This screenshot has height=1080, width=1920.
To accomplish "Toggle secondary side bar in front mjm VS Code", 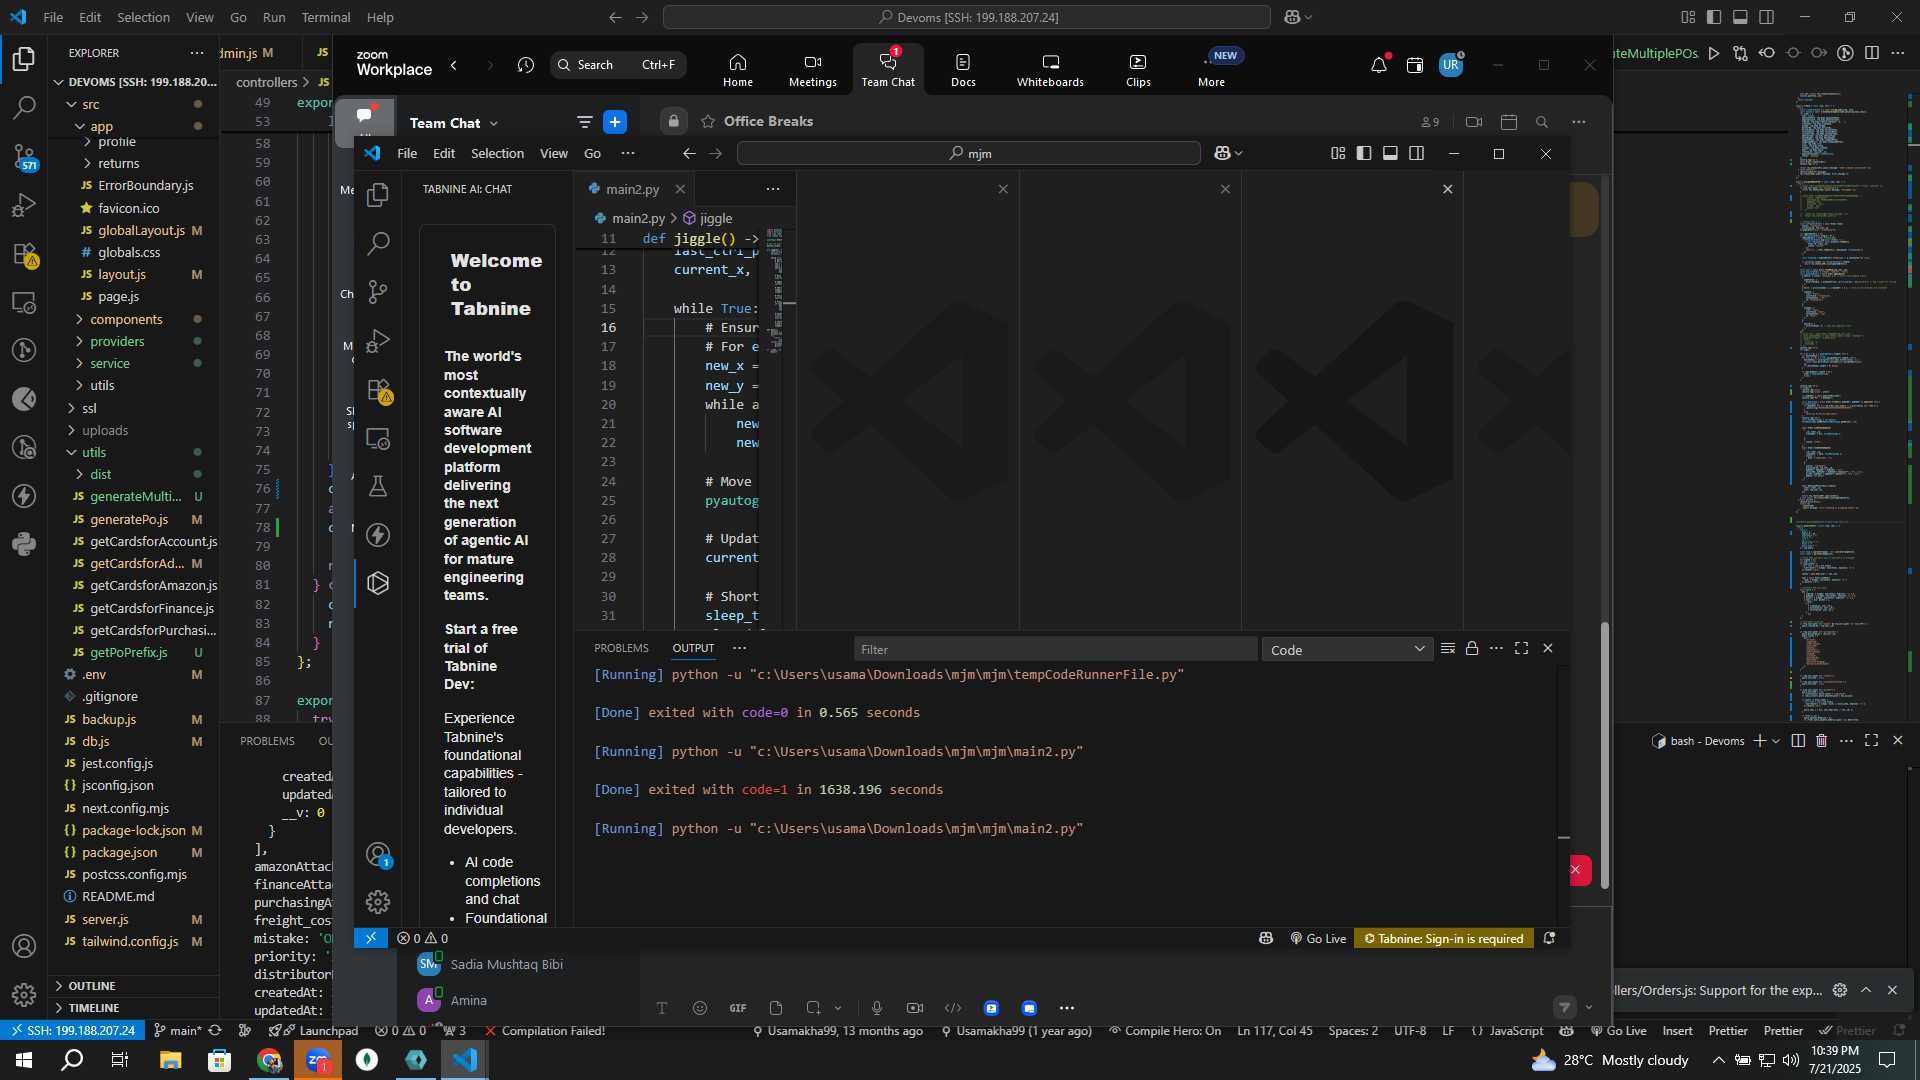I will [1416, 153].
